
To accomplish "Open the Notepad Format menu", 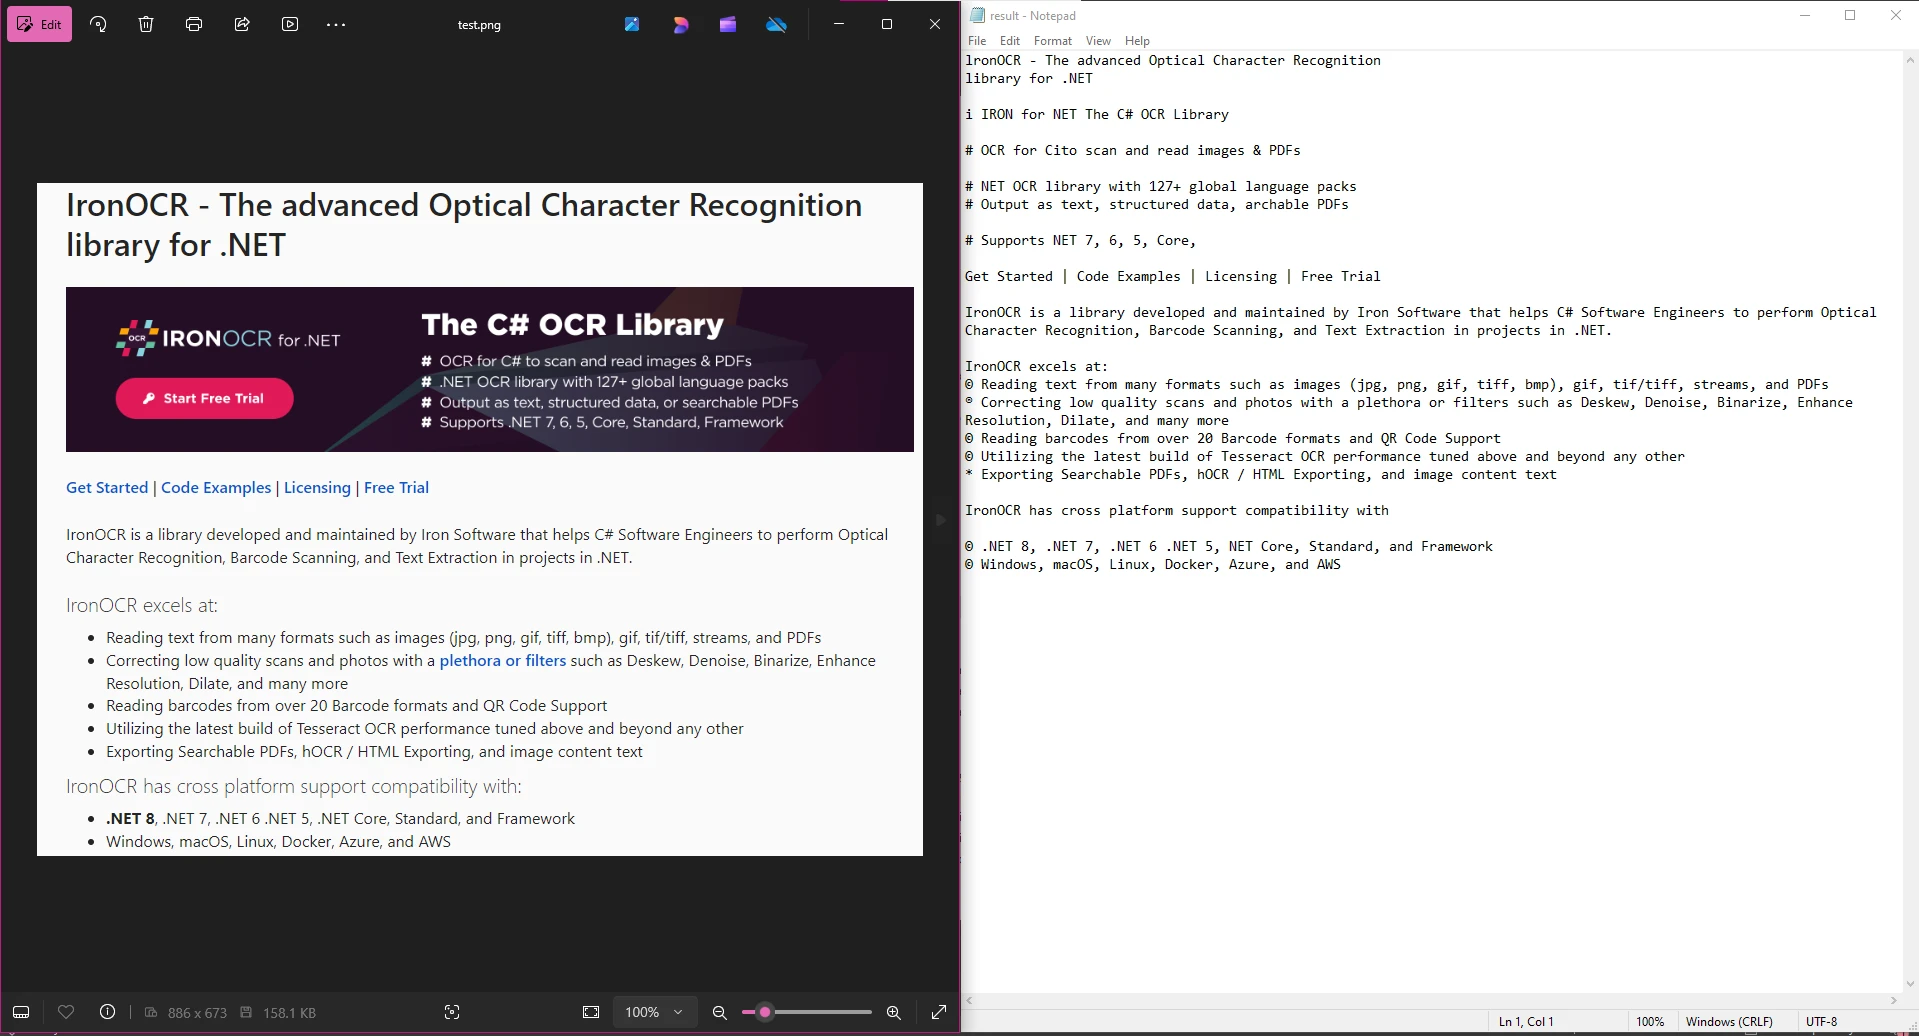I will 1052,41.
